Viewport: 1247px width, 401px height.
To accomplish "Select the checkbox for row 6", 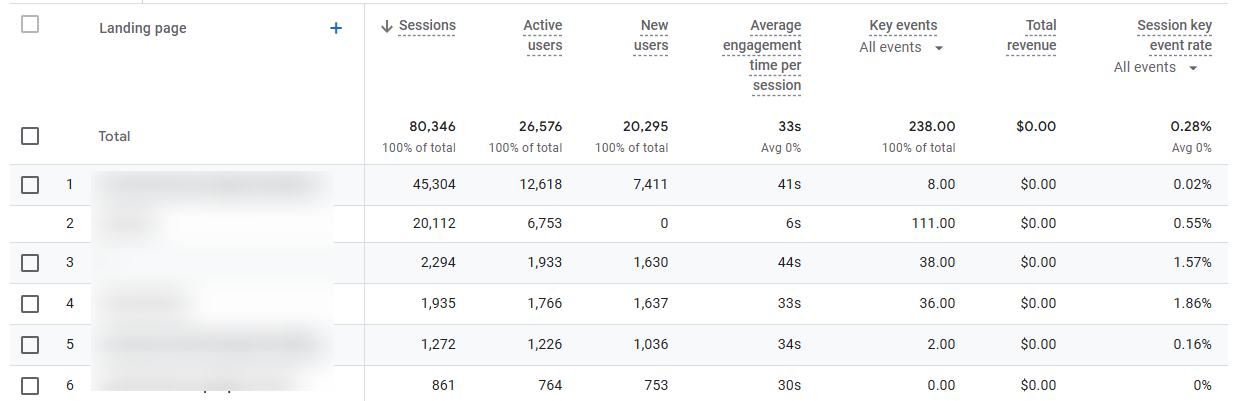I will coord(30,385).
